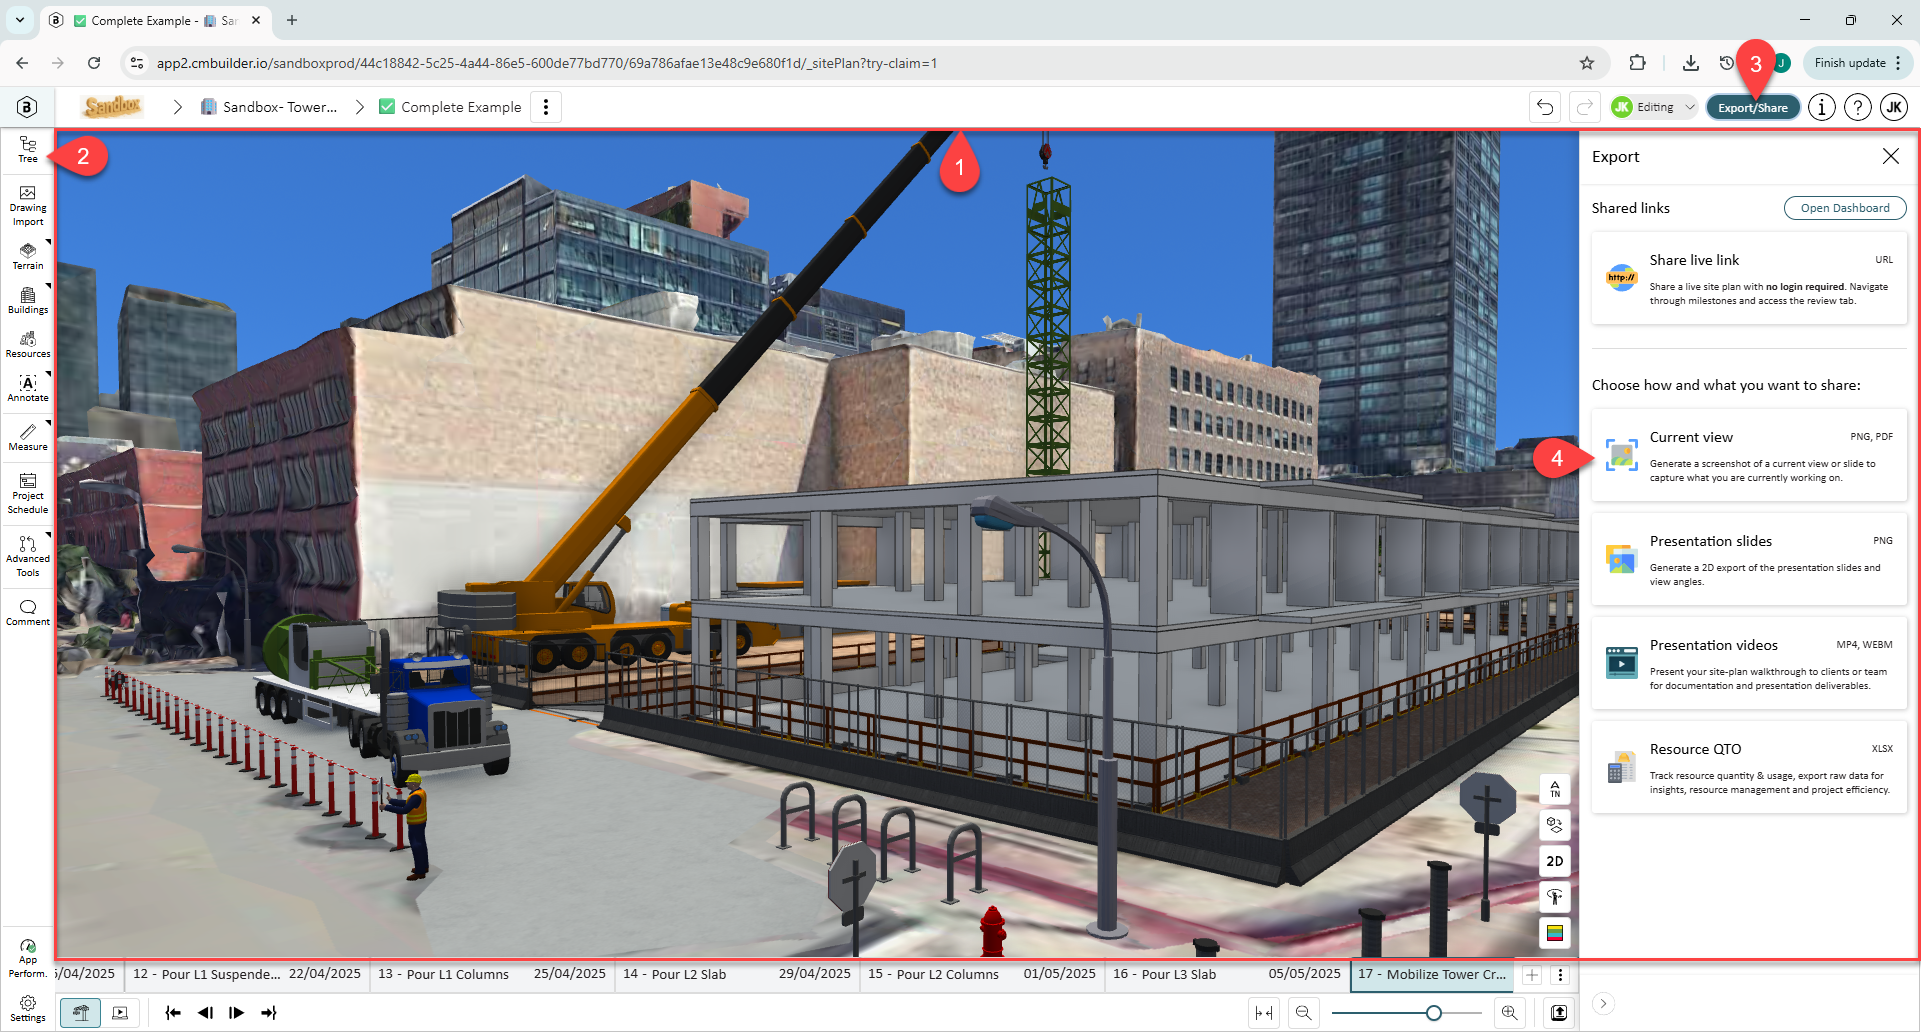The width and height of the screenshot is (1921, 1032).
Task: Select the Measure tool
Action: point(28,437)
